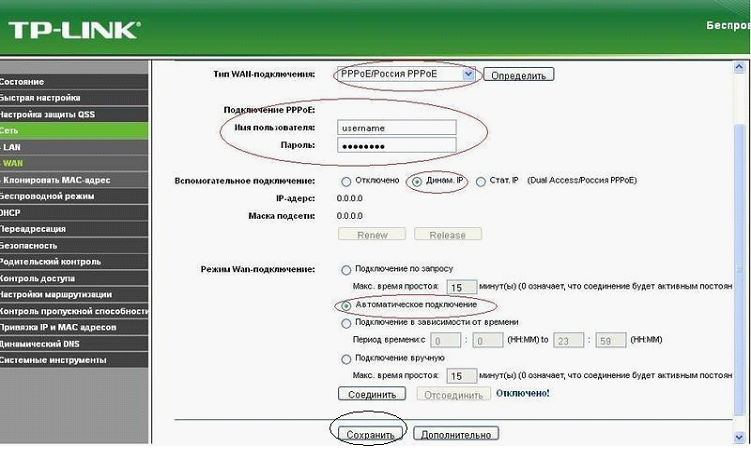Image resolution: width=751 pixels, height=465 pixels.
Task: Open the WAN connection type dropdown
Action: click(406, 74)
